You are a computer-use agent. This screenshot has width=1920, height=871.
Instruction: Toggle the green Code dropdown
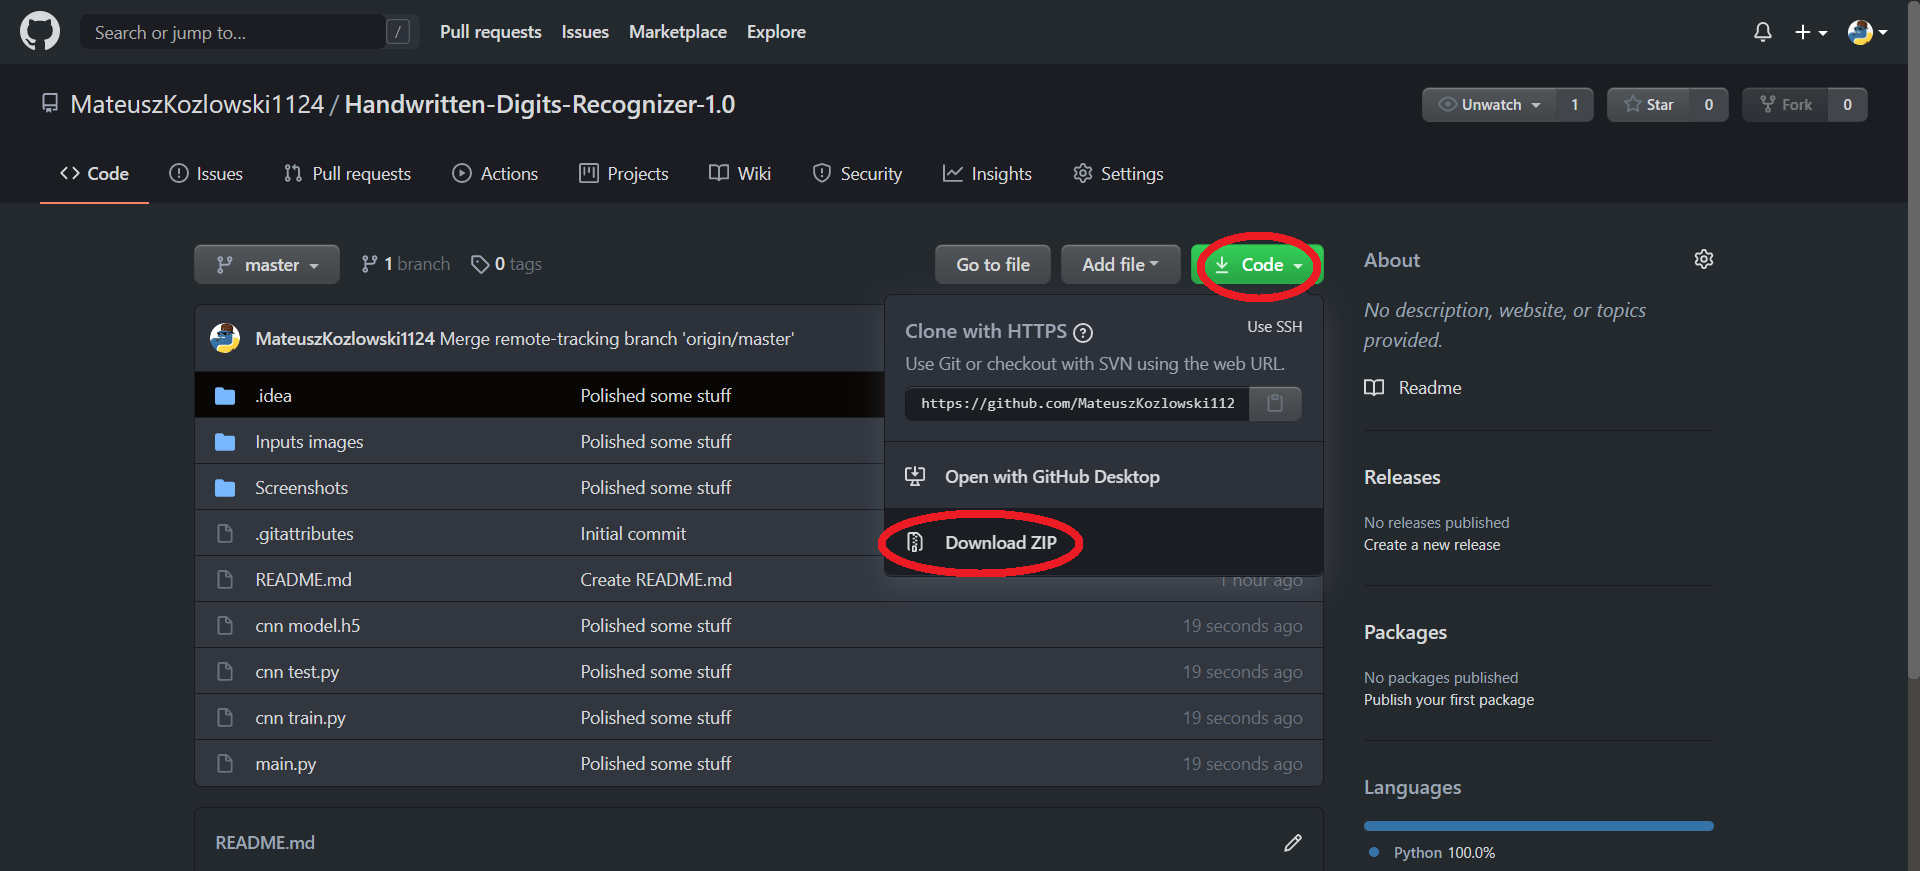tap(1258, 265)
